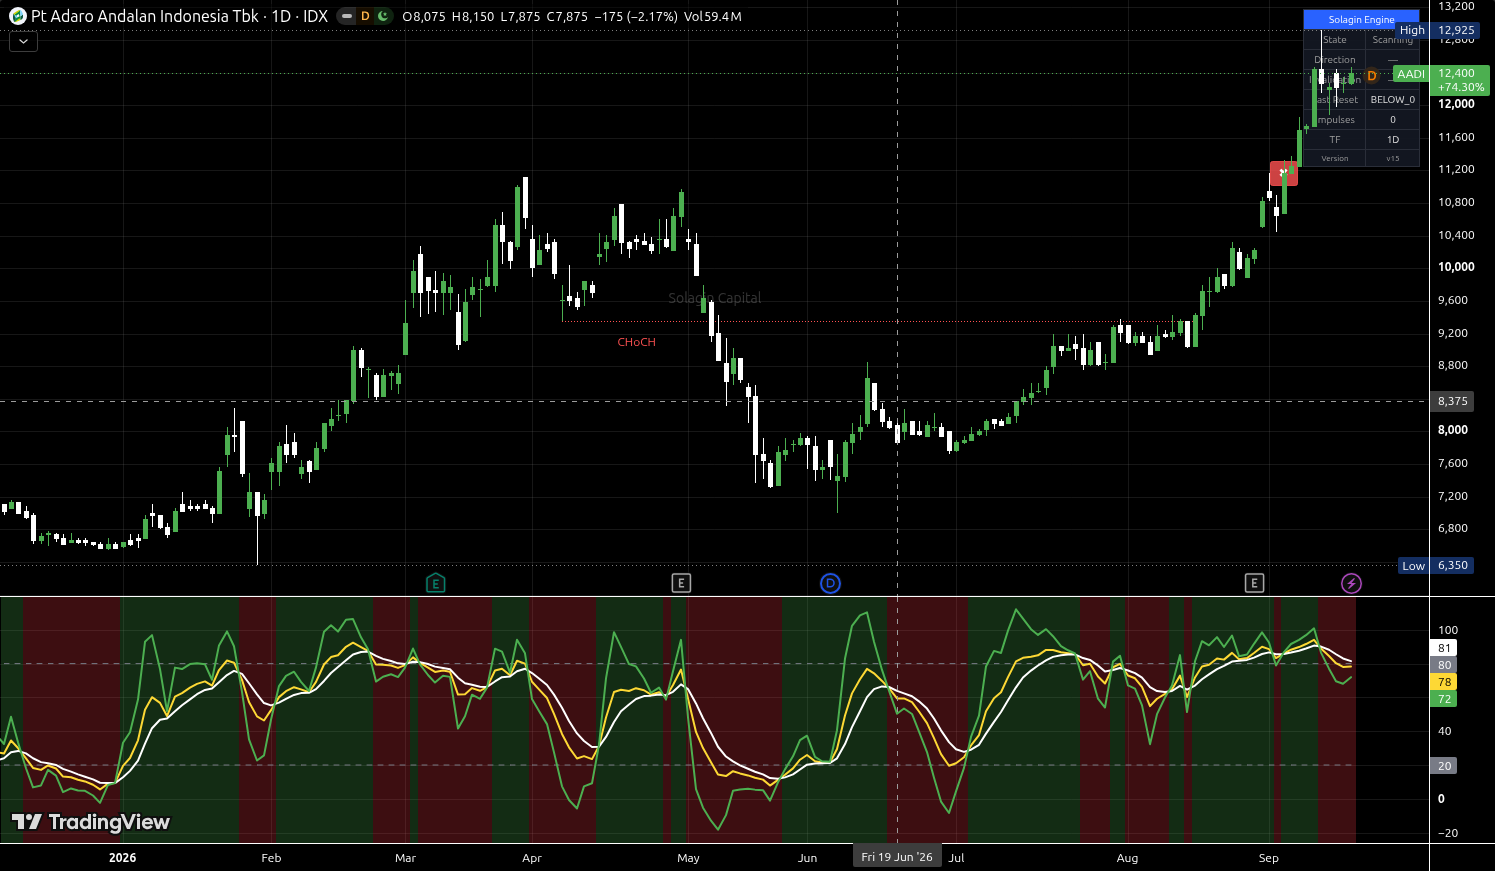The width and height of the screenshot is (1495, 871).
Task: Open the grey earnings E marker near September
Action: tap(1254, 583)
